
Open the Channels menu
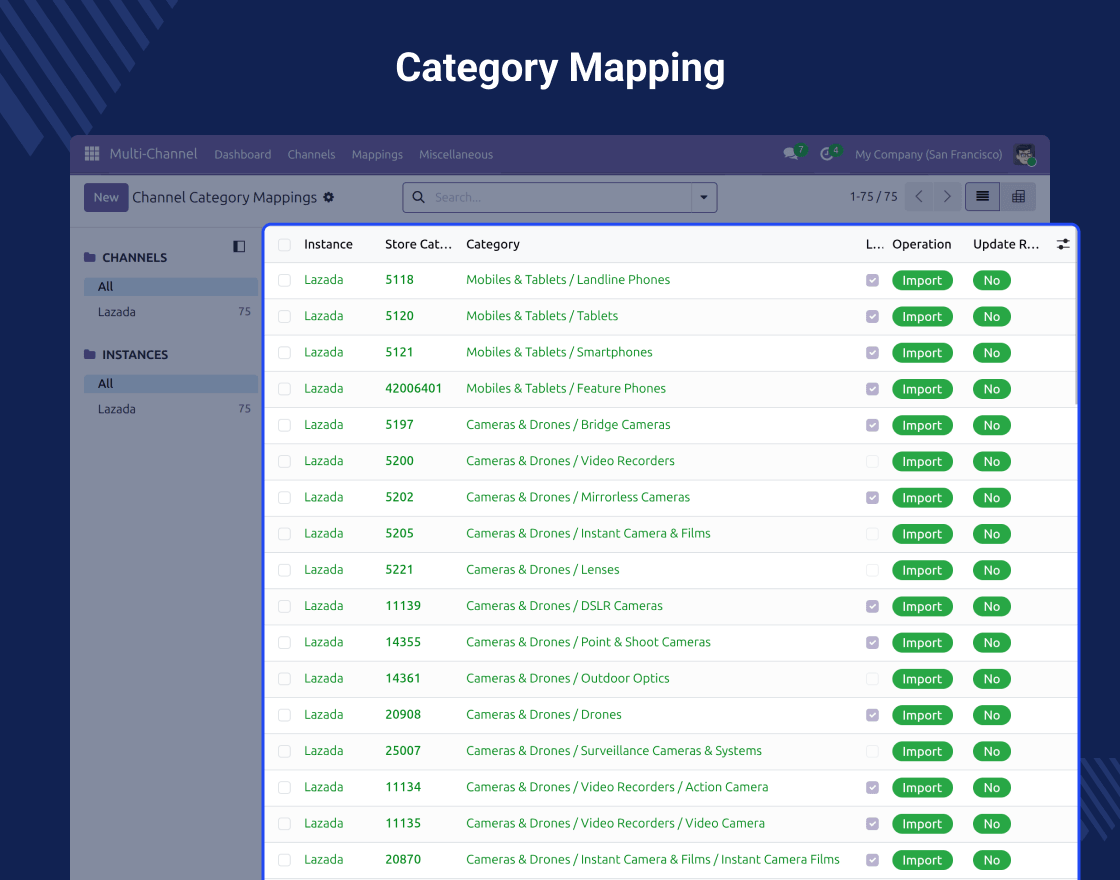(x=311, y=154)
